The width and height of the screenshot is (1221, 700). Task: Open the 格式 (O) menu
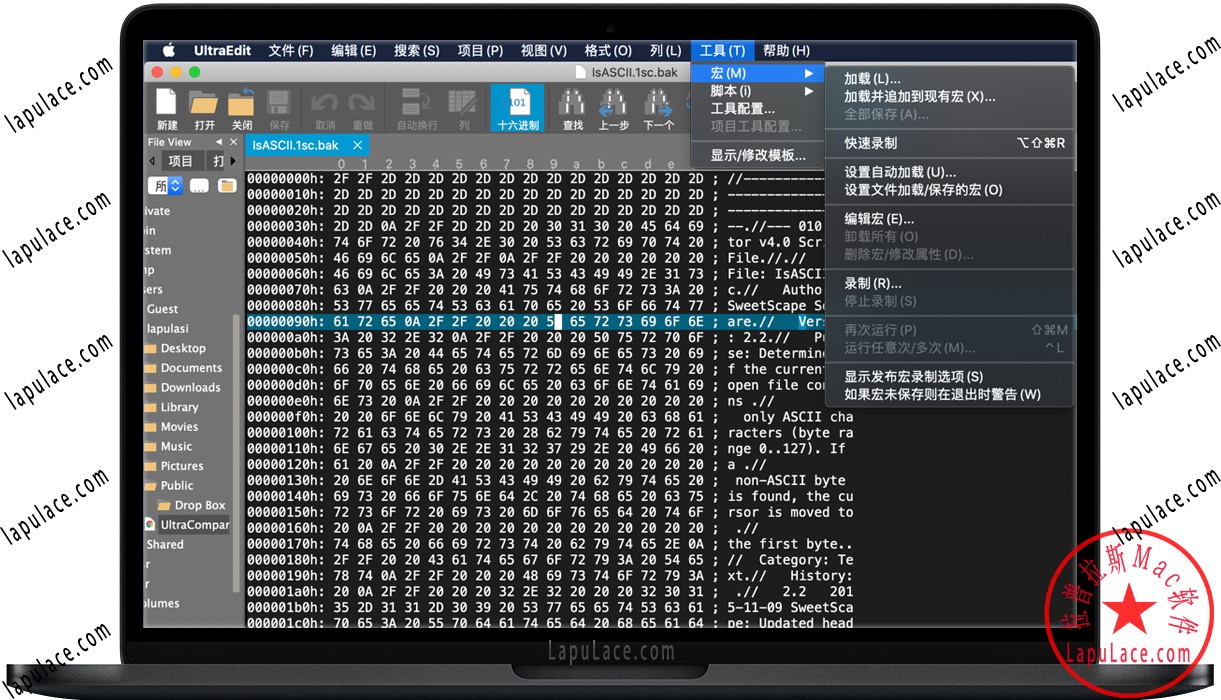pyautogui.click(x=607, y=51)
